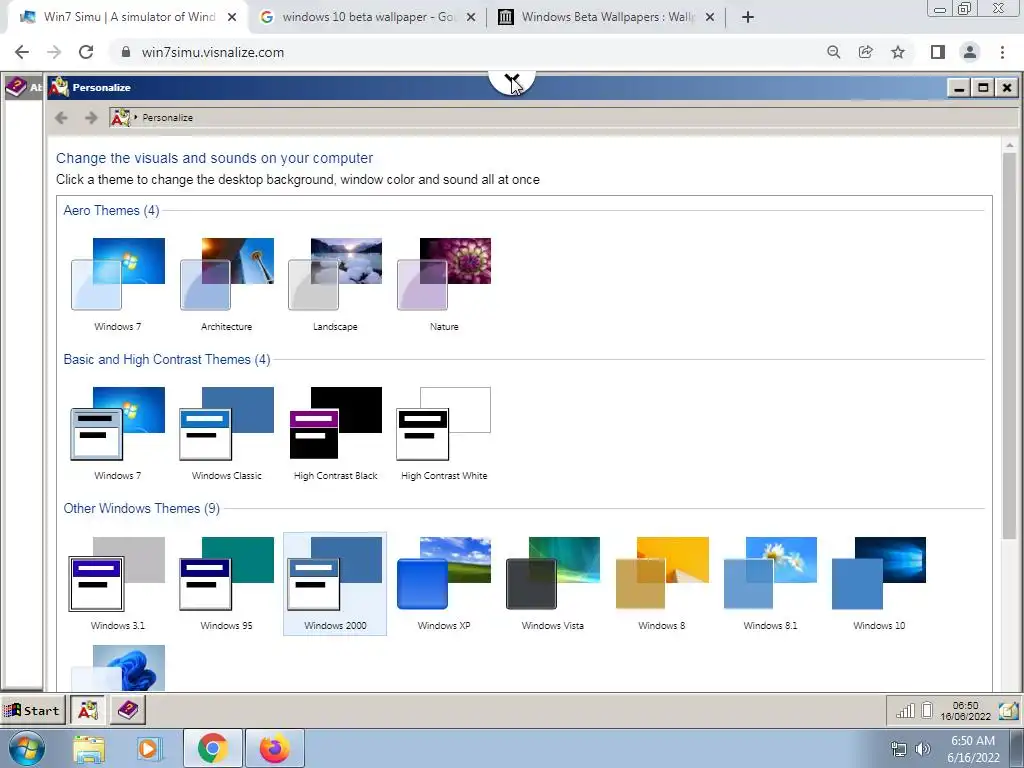The height and width of the screenshot is (768, 1024).
Task: Open Firefox from the taskbar
Action: [x=274, y=749]
